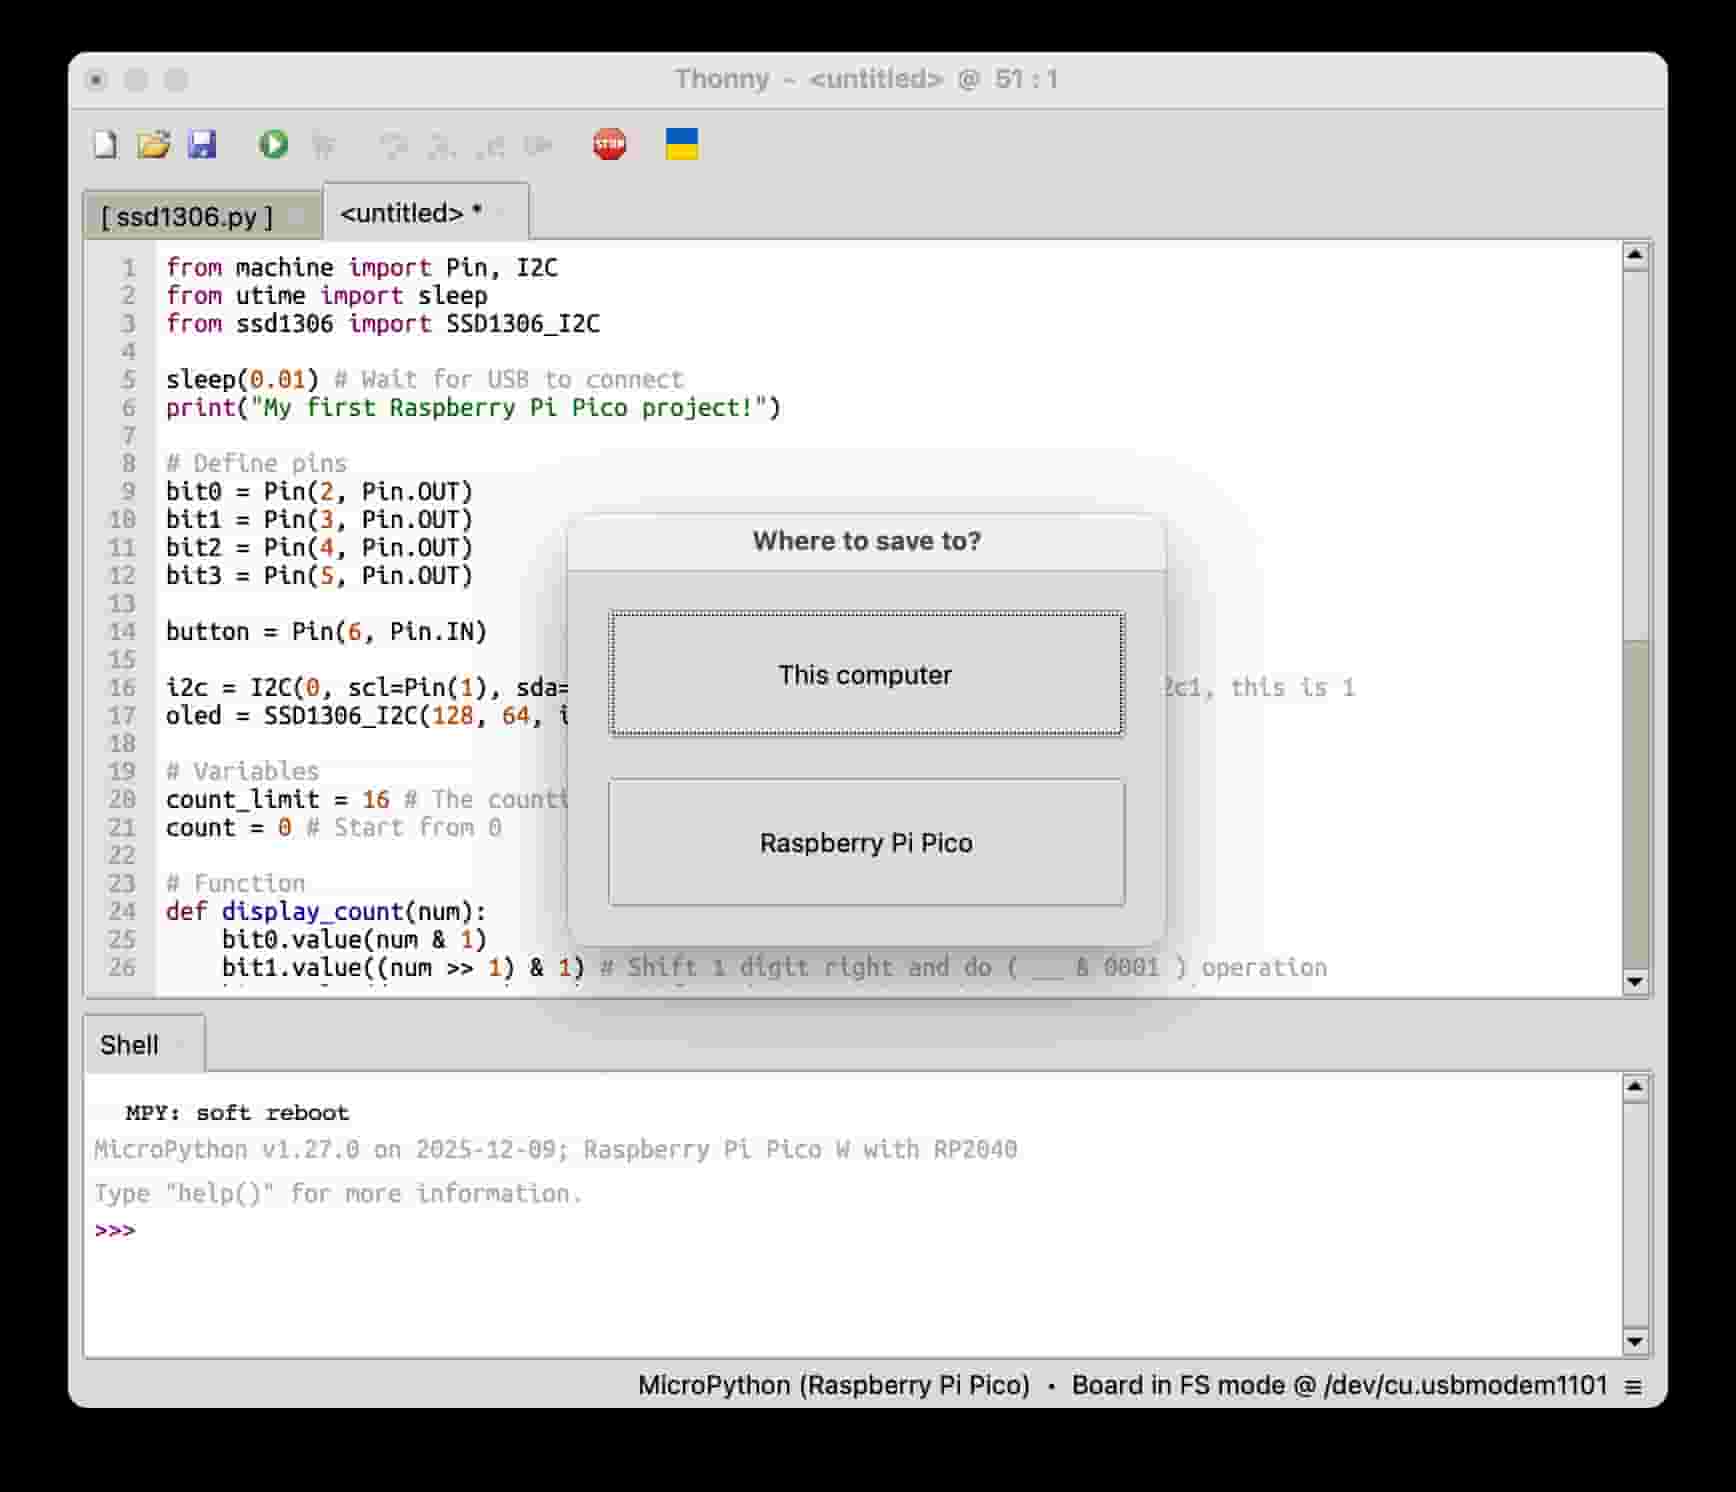Click the Step over debug icon
Image resolution: width=1736 pixels, height=1492 pixels.
point(393,146)
